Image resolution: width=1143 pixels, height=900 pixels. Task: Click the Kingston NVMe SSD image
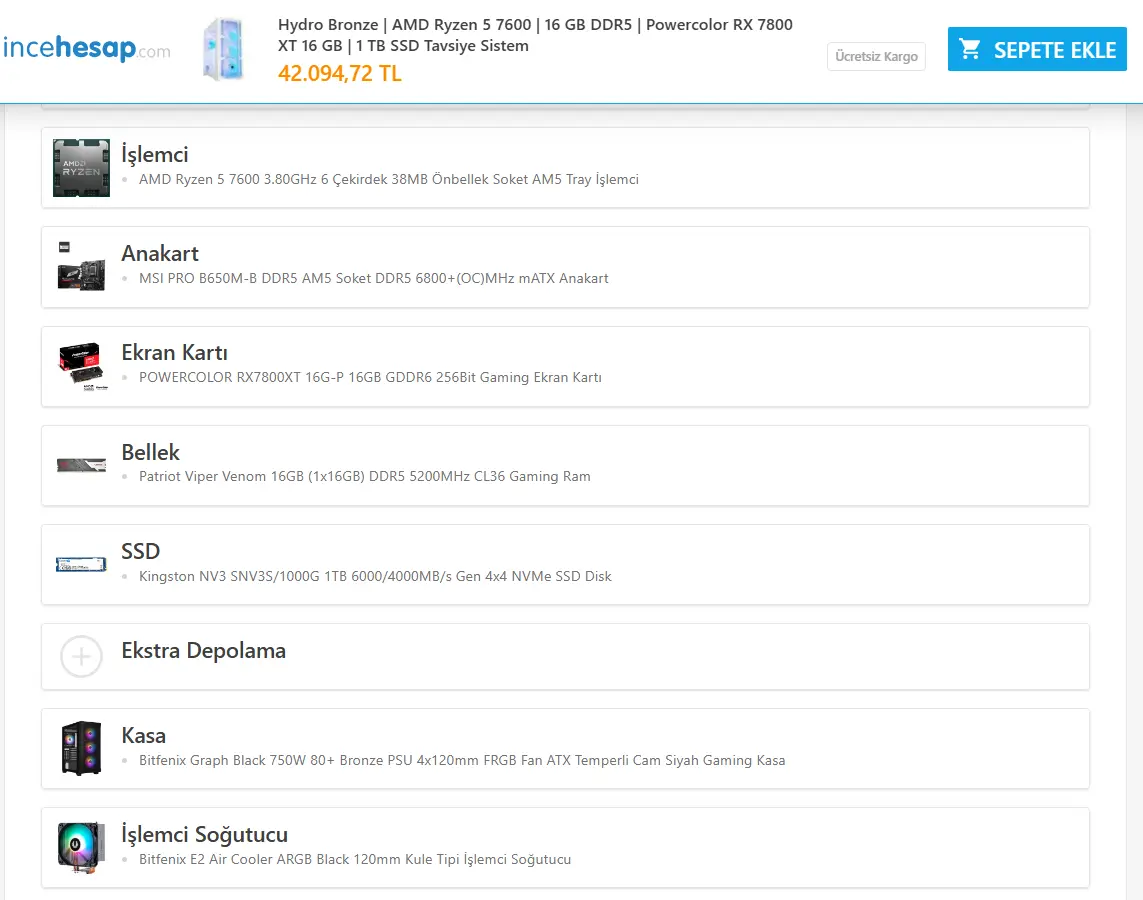click(82, 564)
